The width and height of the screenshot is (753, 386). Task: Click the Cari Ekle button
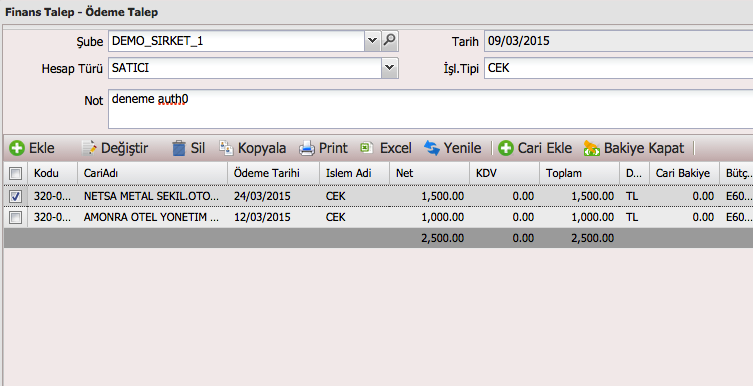535,148
